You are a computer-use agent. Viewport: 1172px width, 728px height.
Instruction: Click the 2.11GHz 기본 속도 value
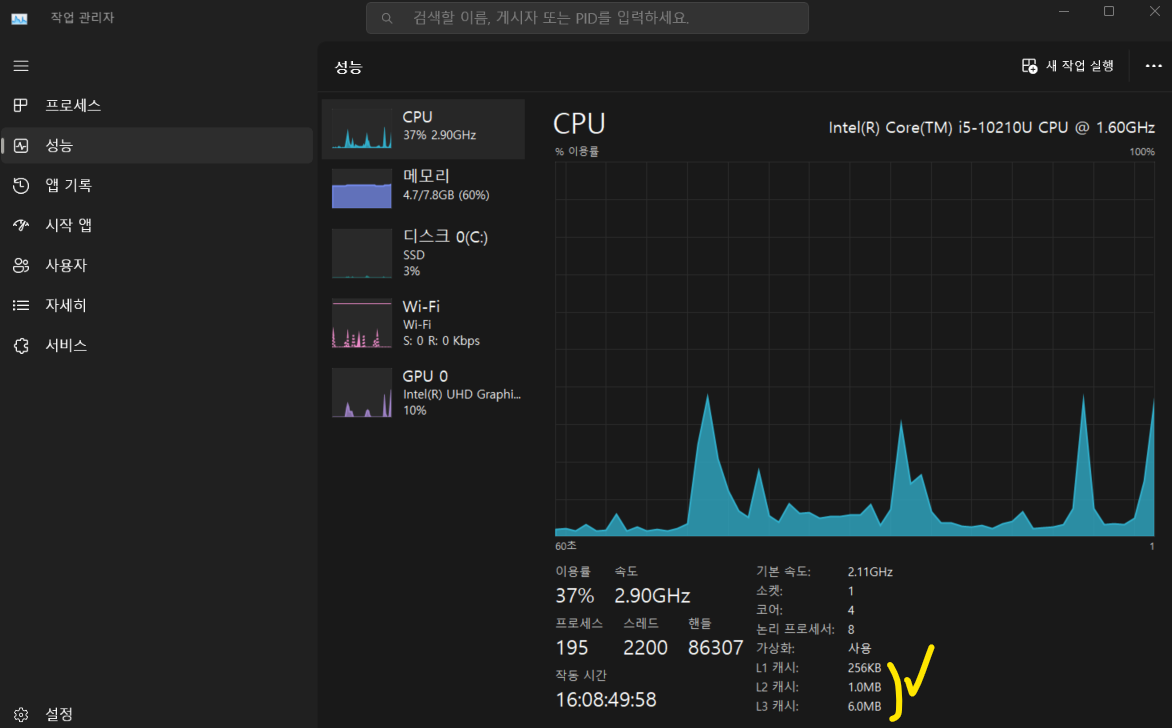tap(870, 572)
